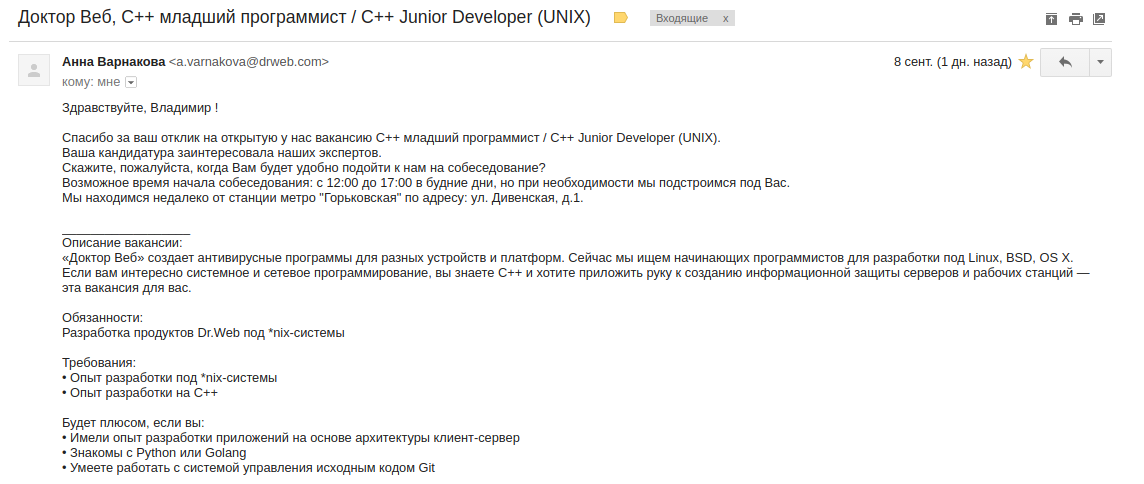Remove the Входящие label via its x
1144x484 pixels.
725,18
